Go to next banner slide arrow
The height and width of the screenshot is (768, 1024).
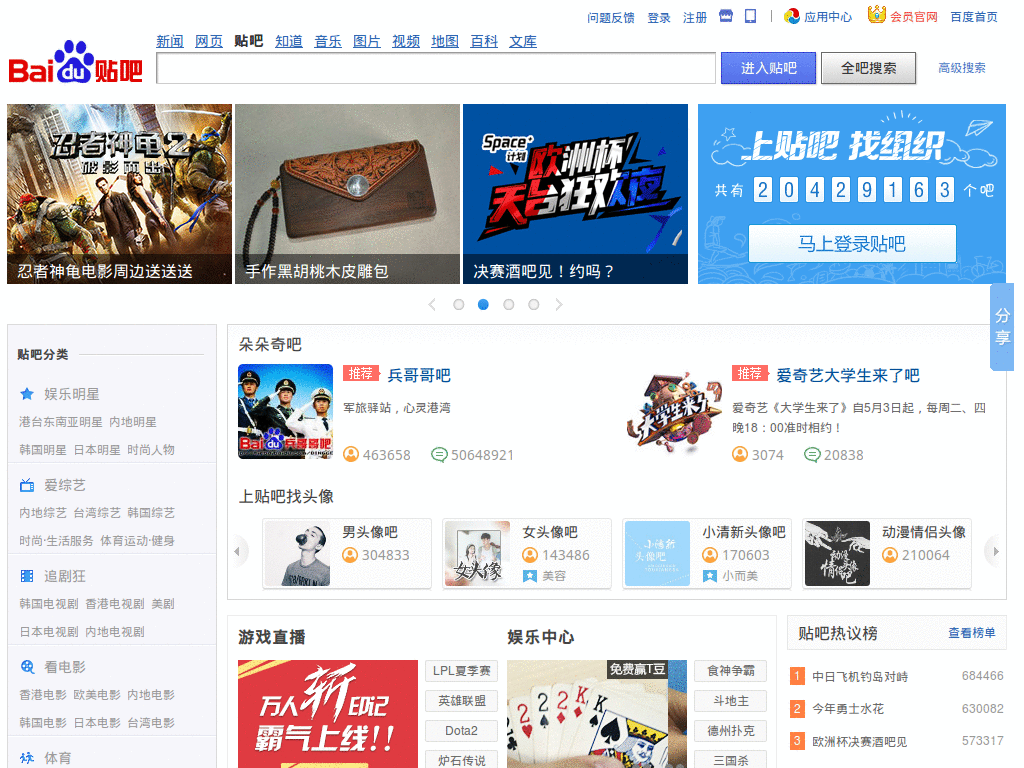[x=558, y=304]
